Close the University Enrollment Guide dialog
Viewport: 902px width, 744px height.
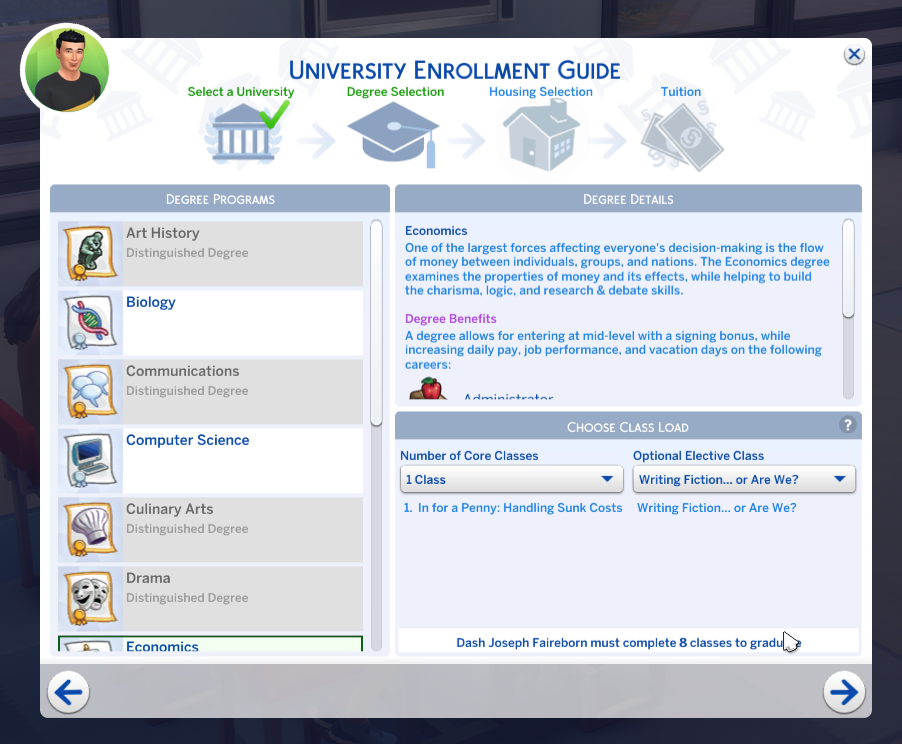854,55
